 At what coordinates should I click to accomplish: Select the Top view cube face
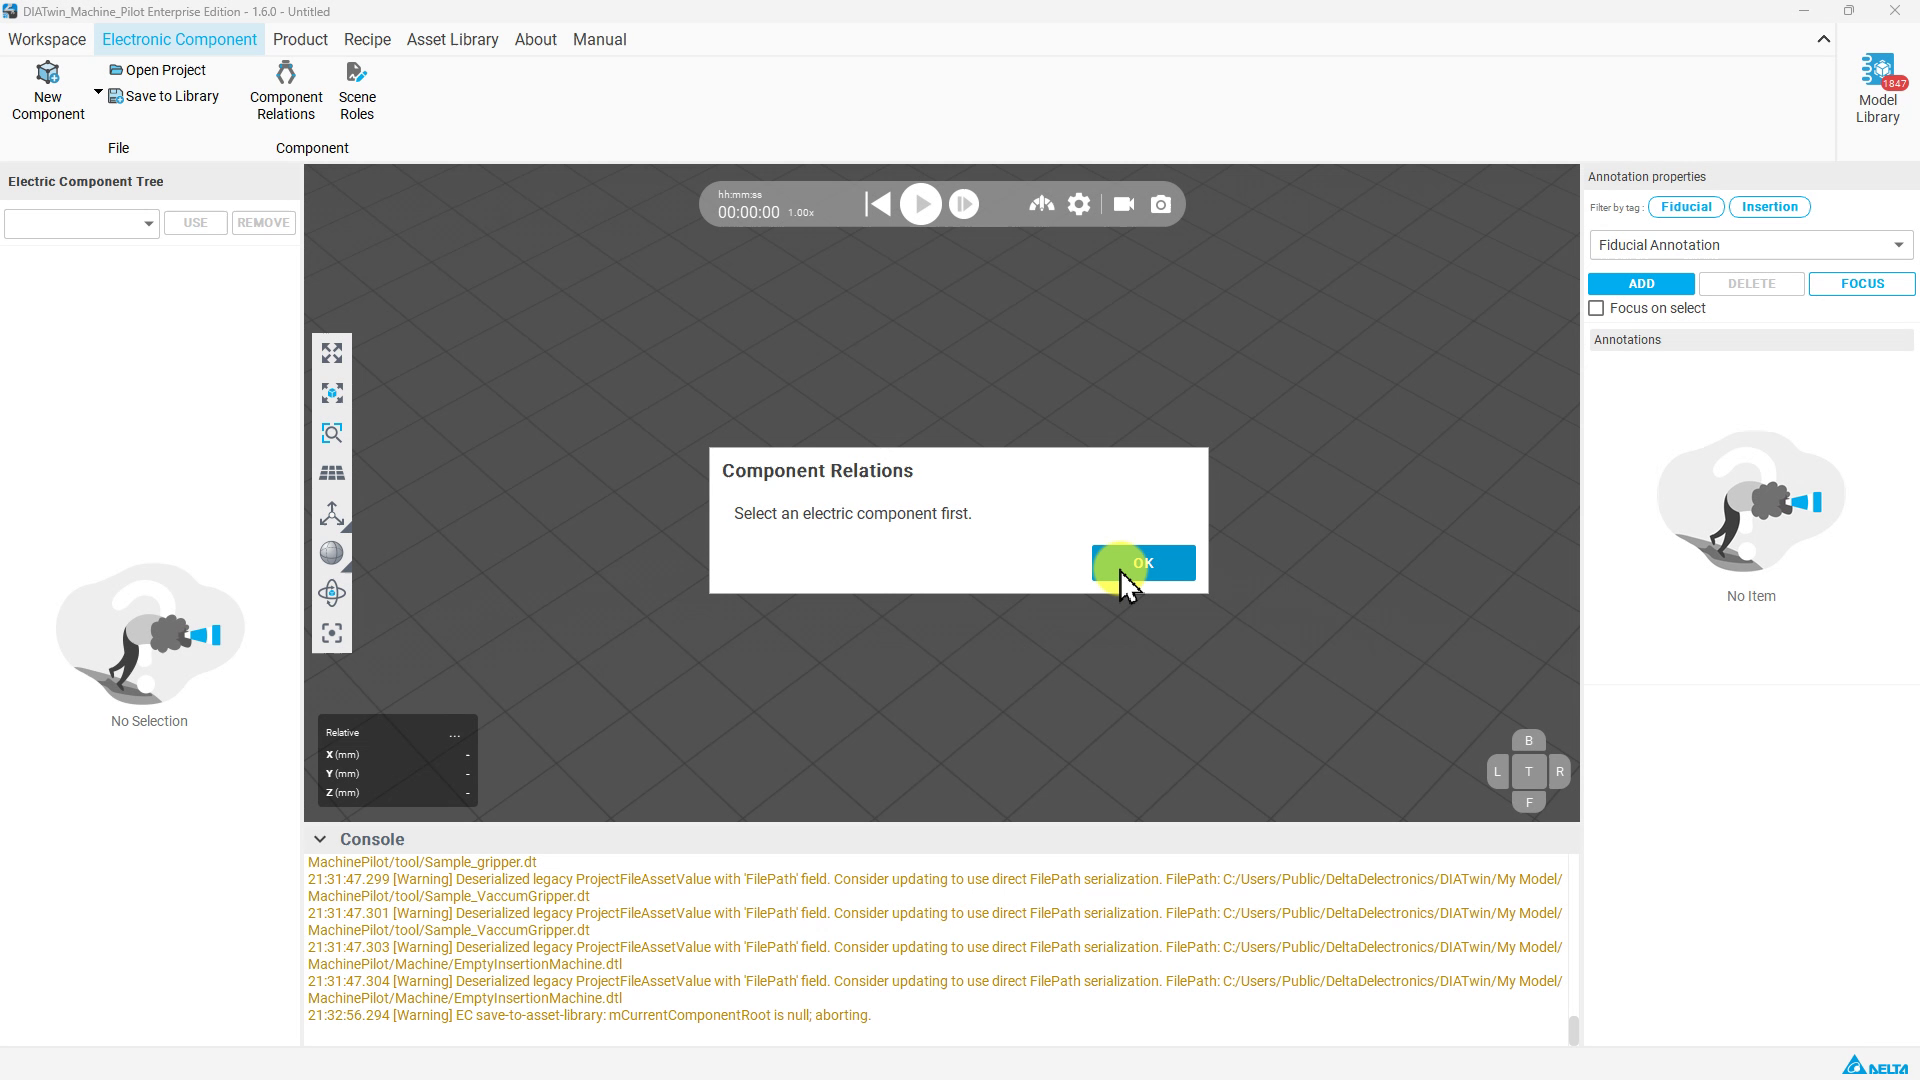pyautogui.click(x=1528, y=771)
